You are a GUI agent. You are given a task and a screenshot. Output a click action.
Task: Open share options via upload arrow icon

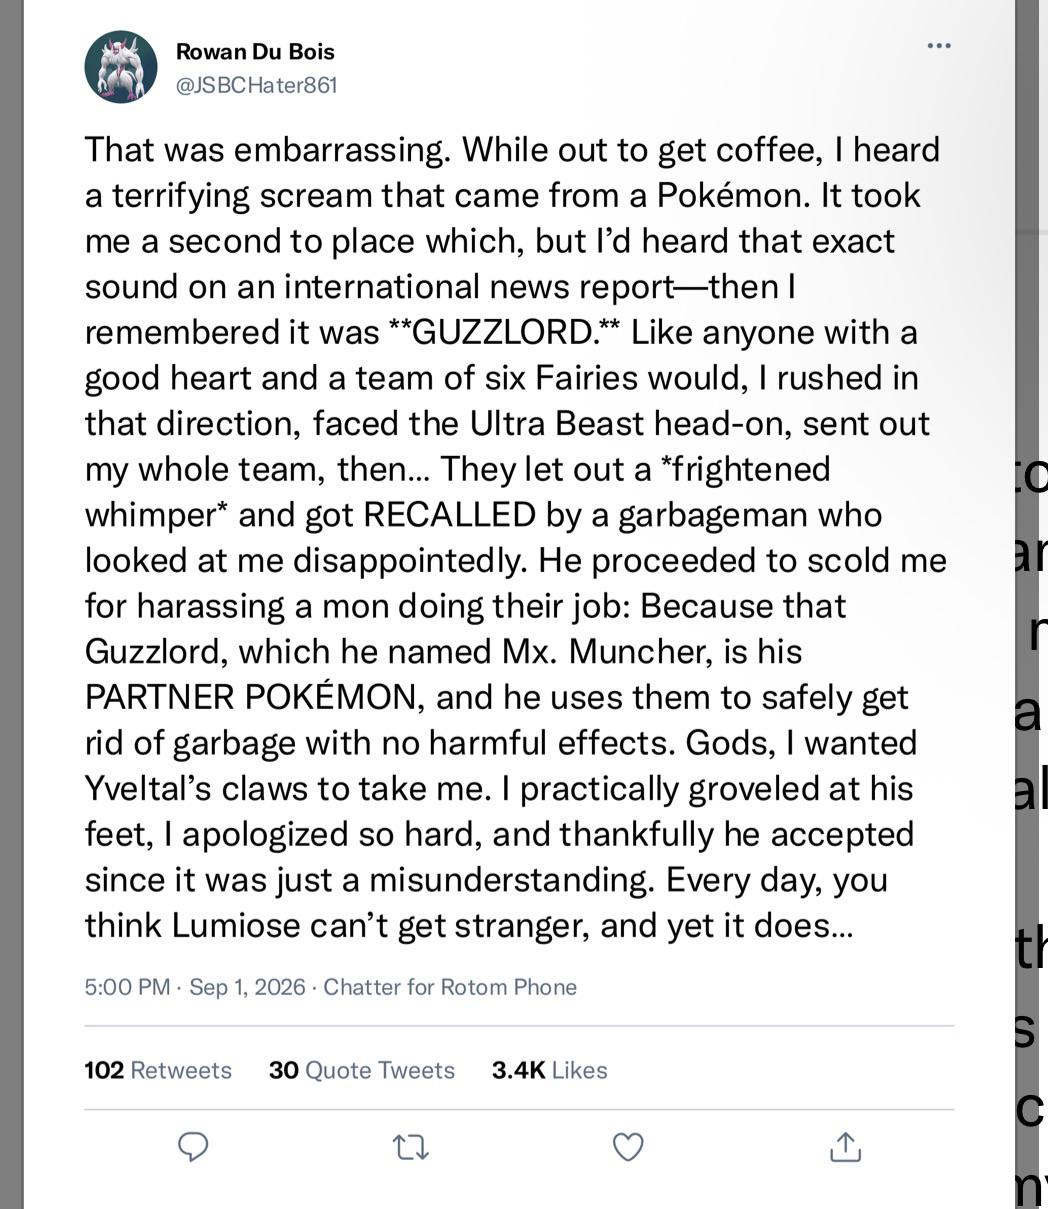[845, 1146]
